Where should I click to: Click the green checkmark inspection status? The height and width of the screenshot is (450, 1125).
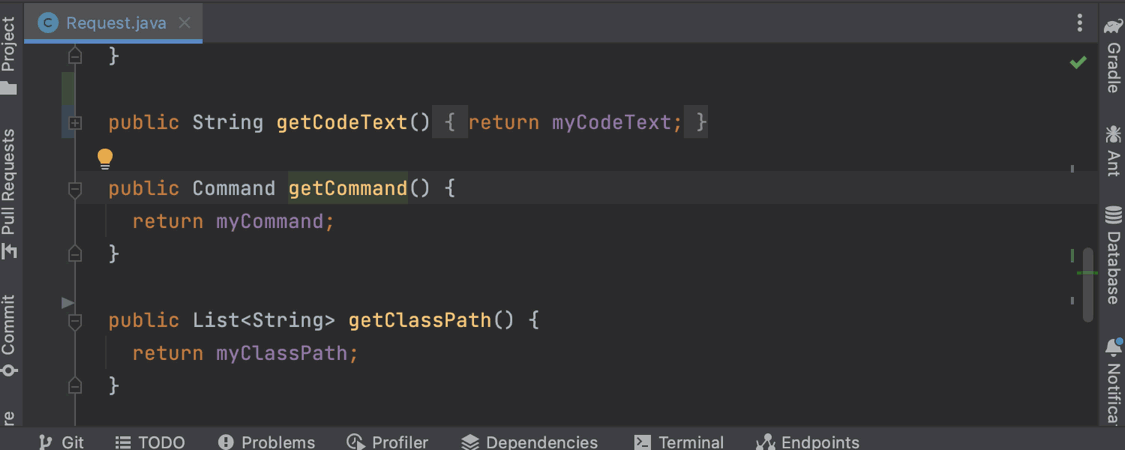point(1078,62)
